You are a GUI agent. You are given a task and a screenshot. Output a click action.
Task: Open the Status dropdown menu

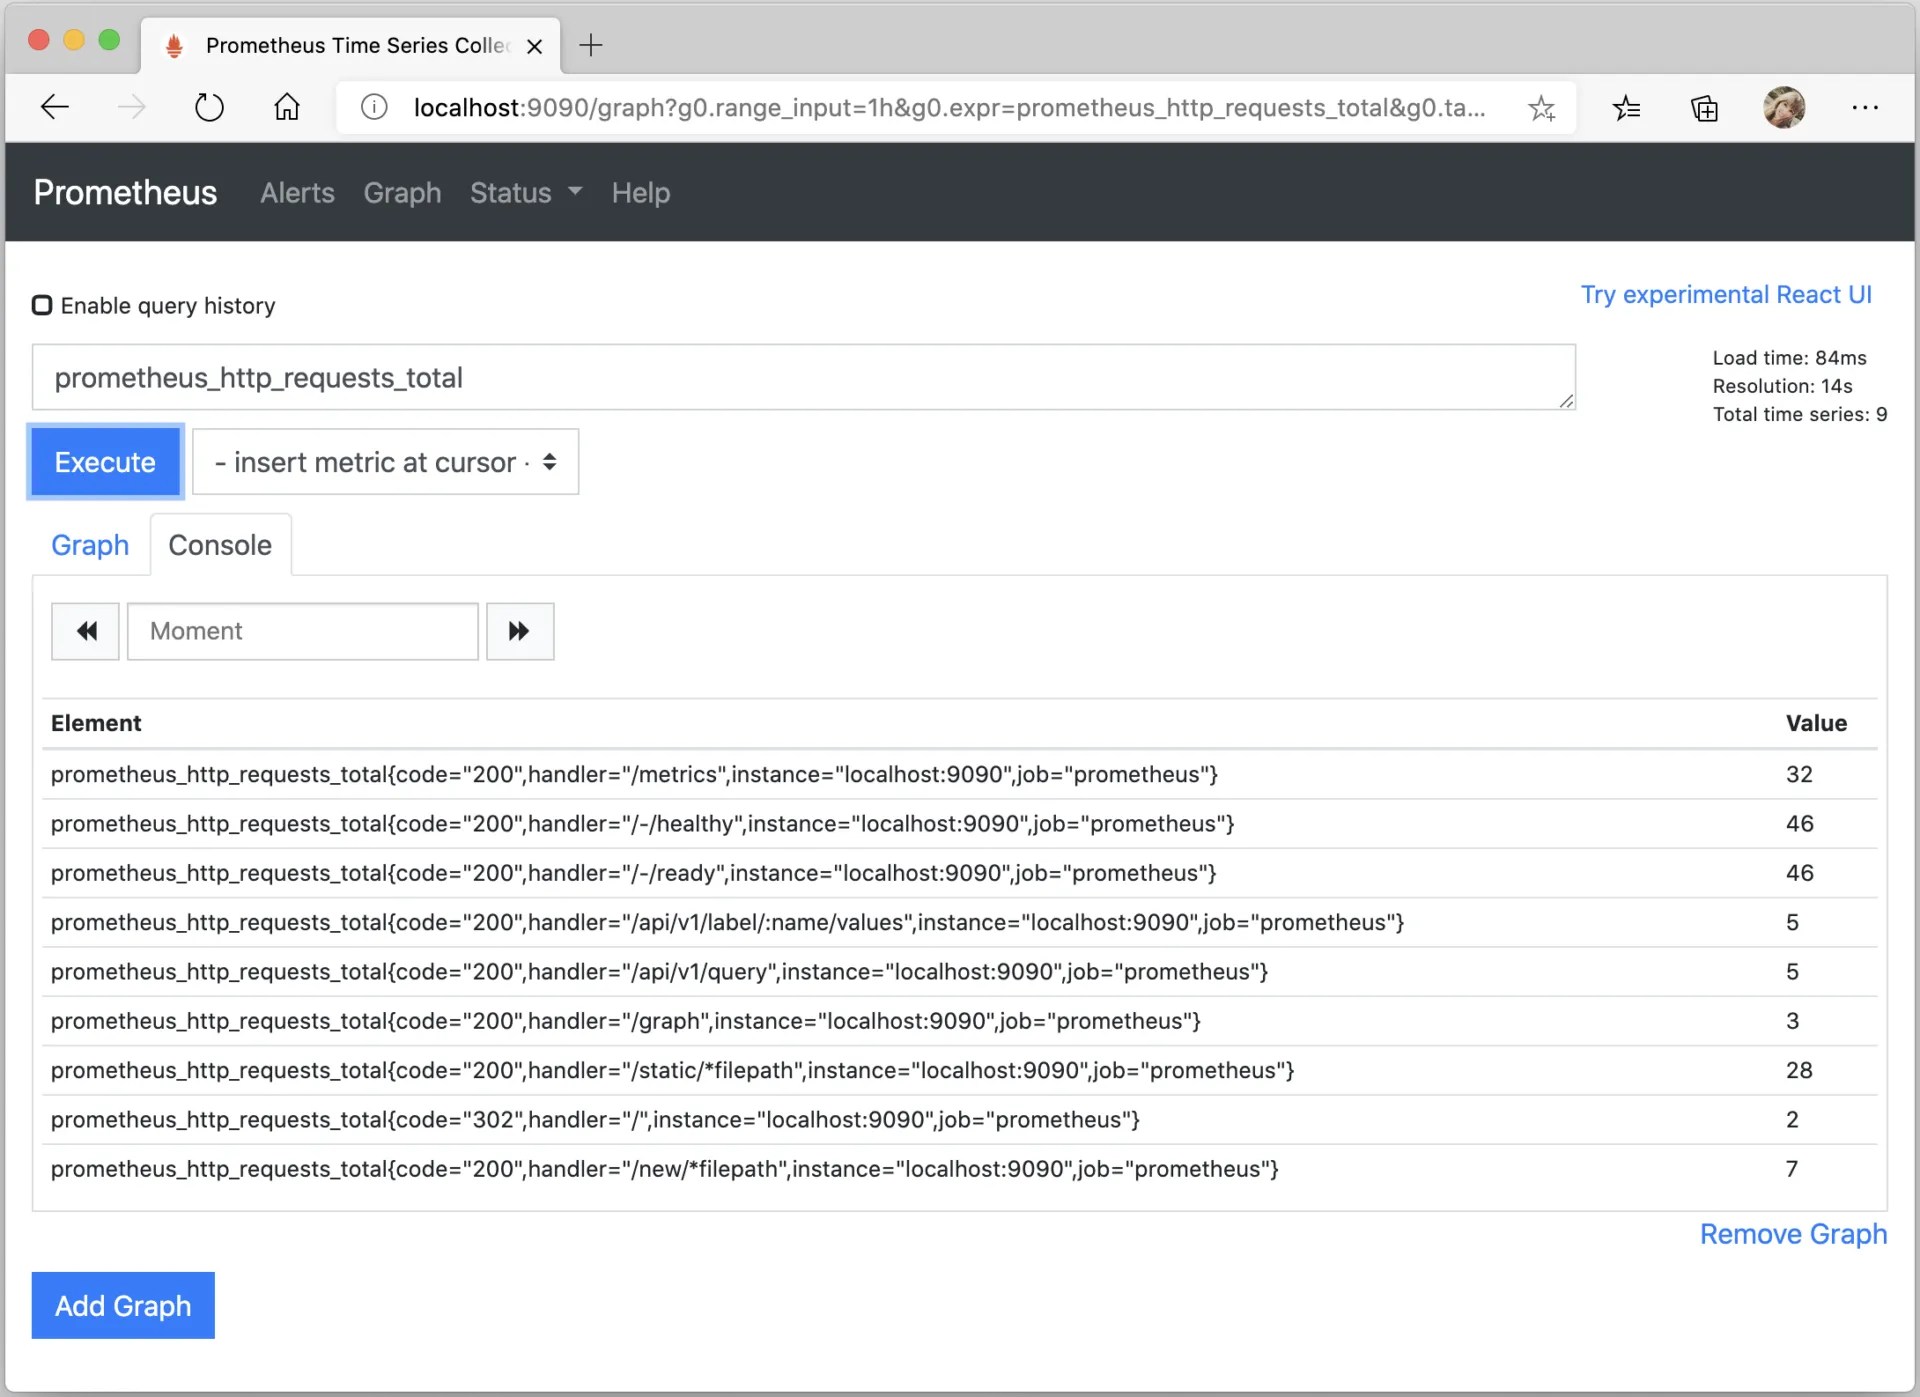(x=524, y=192)
